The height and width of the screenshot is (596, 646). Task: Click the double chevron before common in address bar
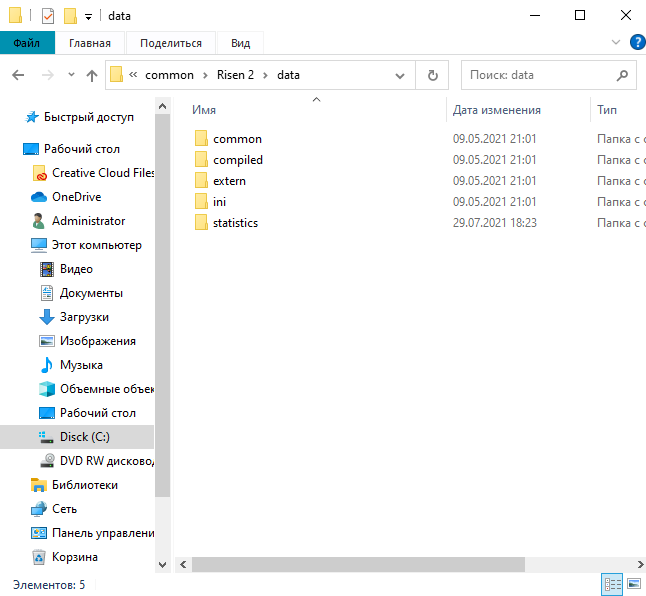tap(133, 75)
